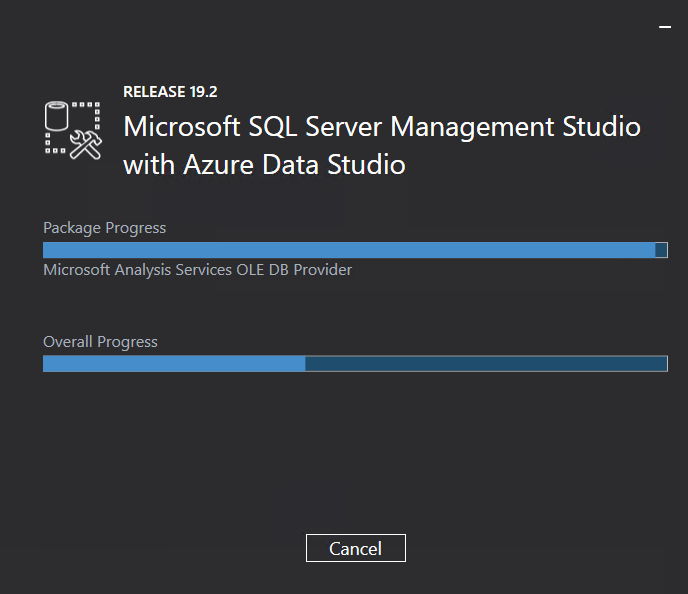Image resolution: width=688 pixels, height=594 pixels.
Task: Click the 'with Azure Data Studio' title line
Action: pos(265,165)
